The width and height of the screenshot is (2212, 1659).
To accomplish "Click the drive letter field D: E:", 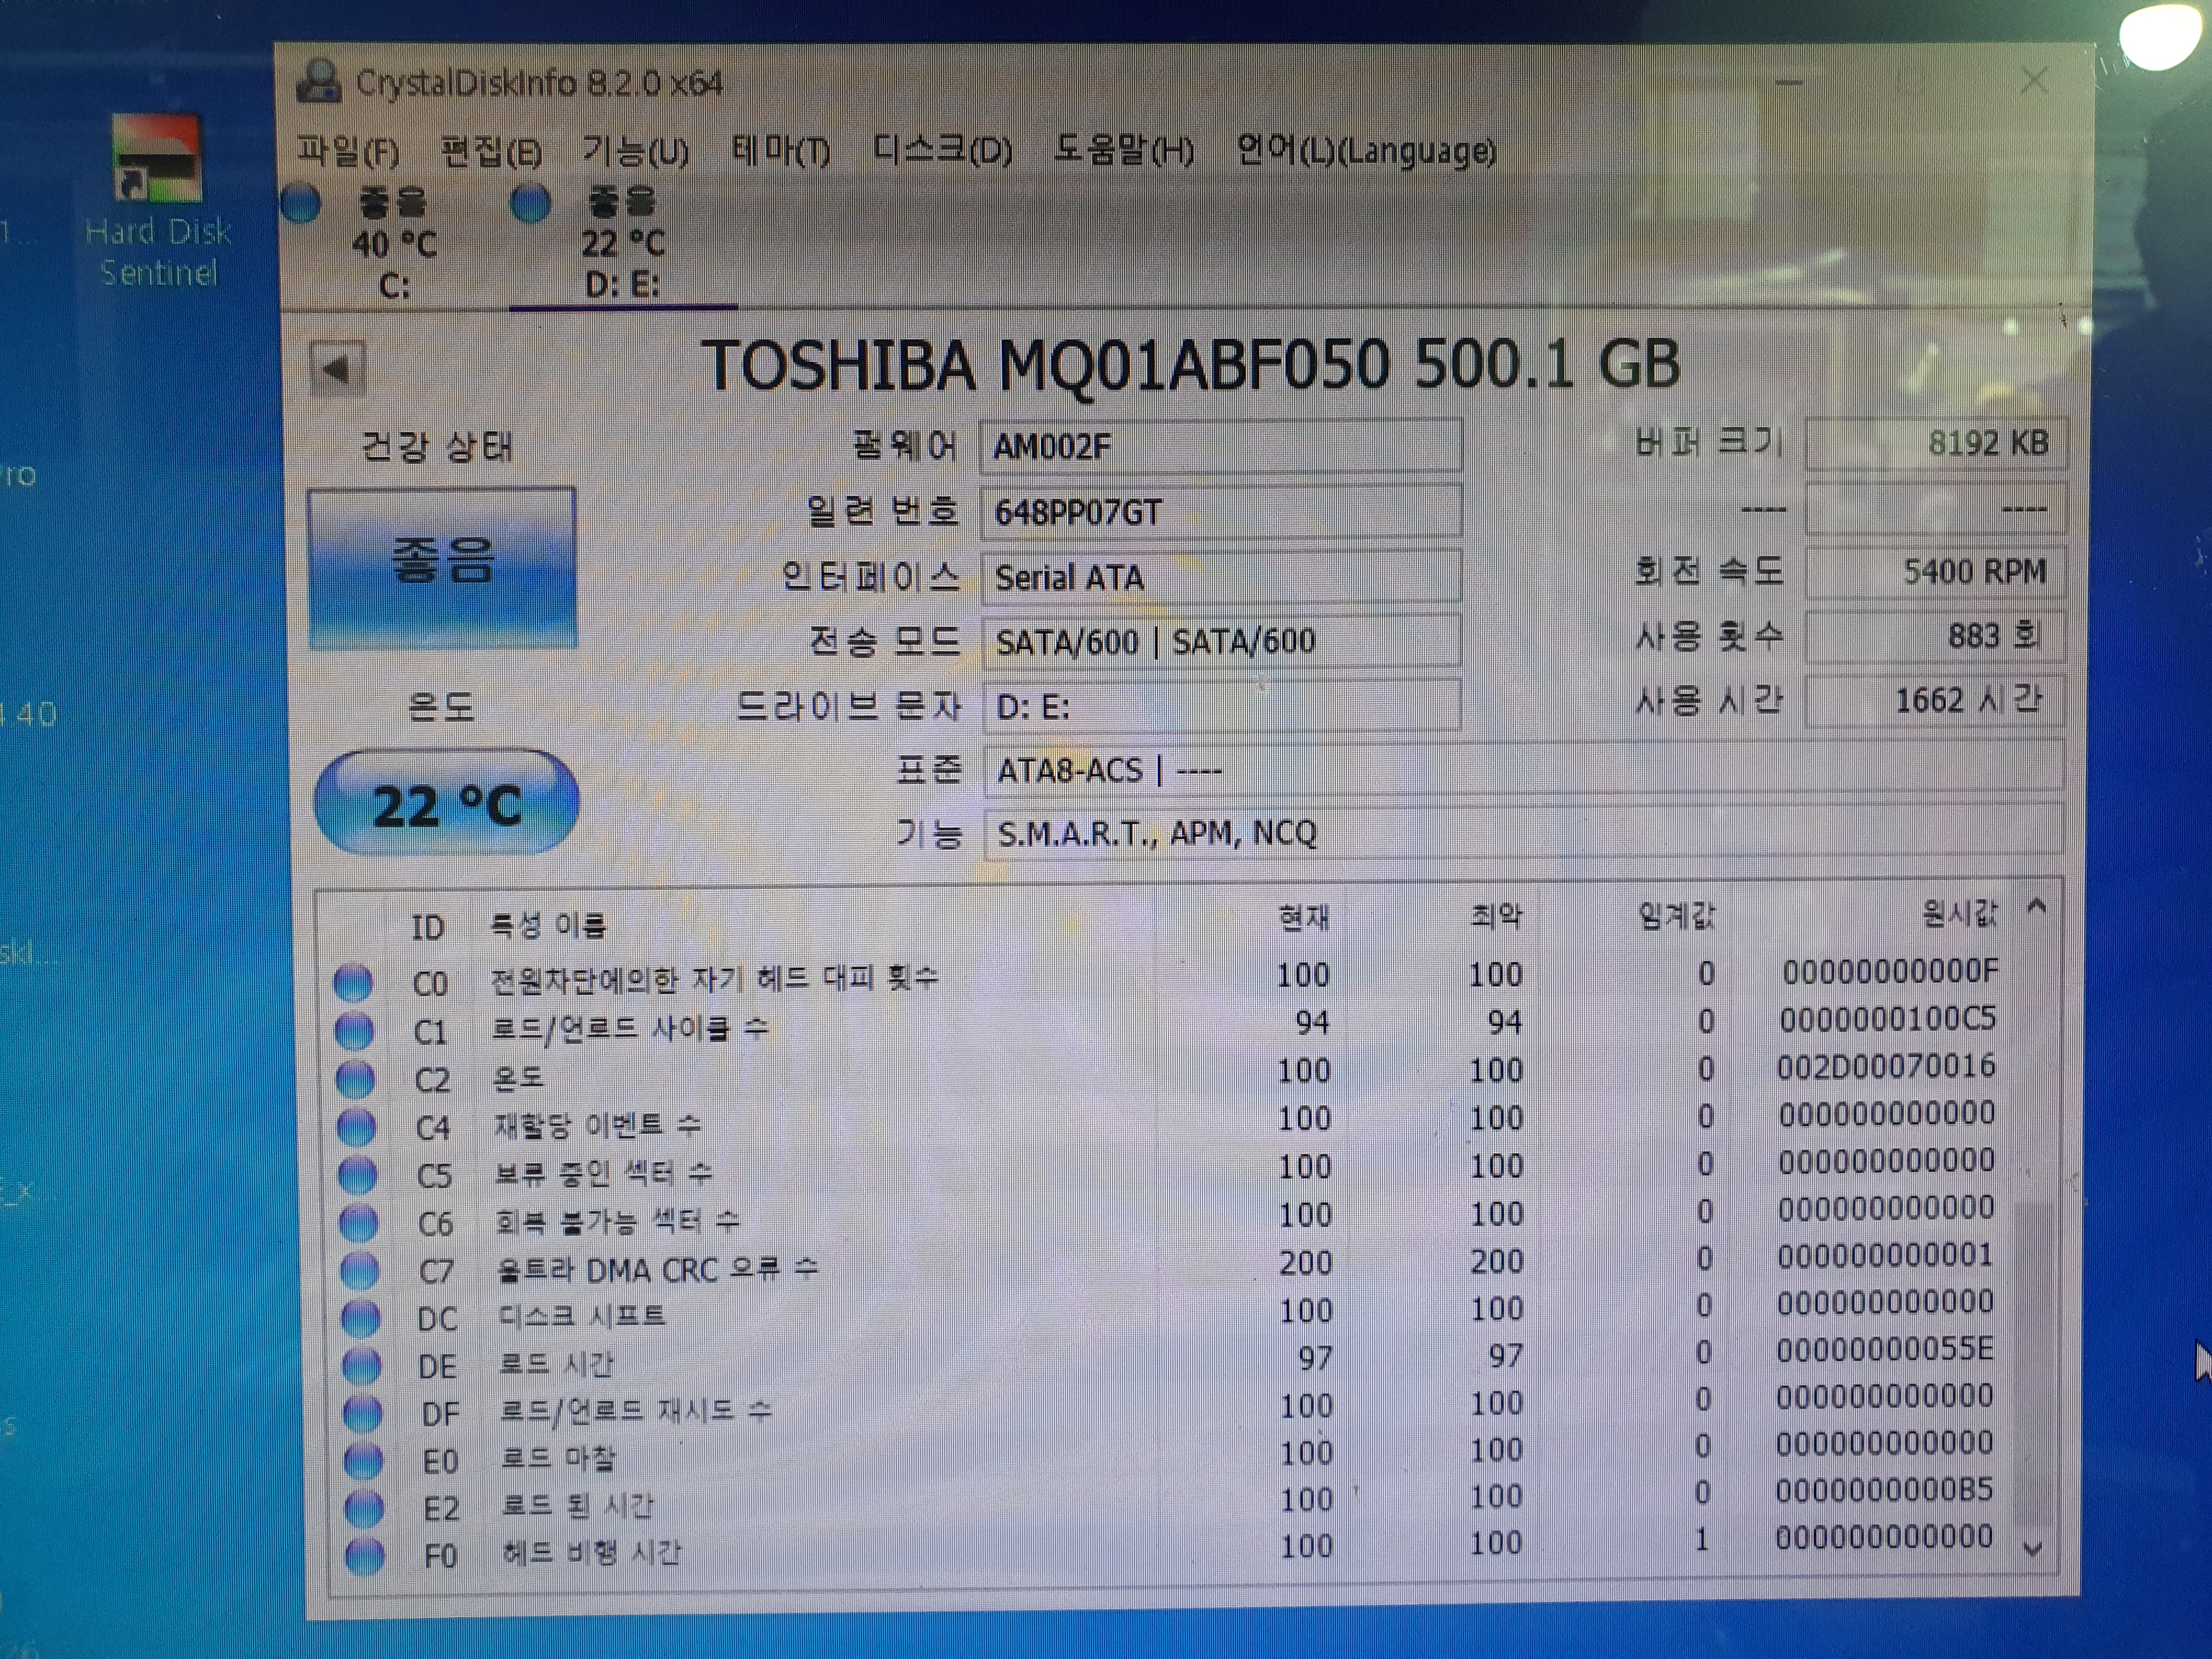I will 1221,707.
